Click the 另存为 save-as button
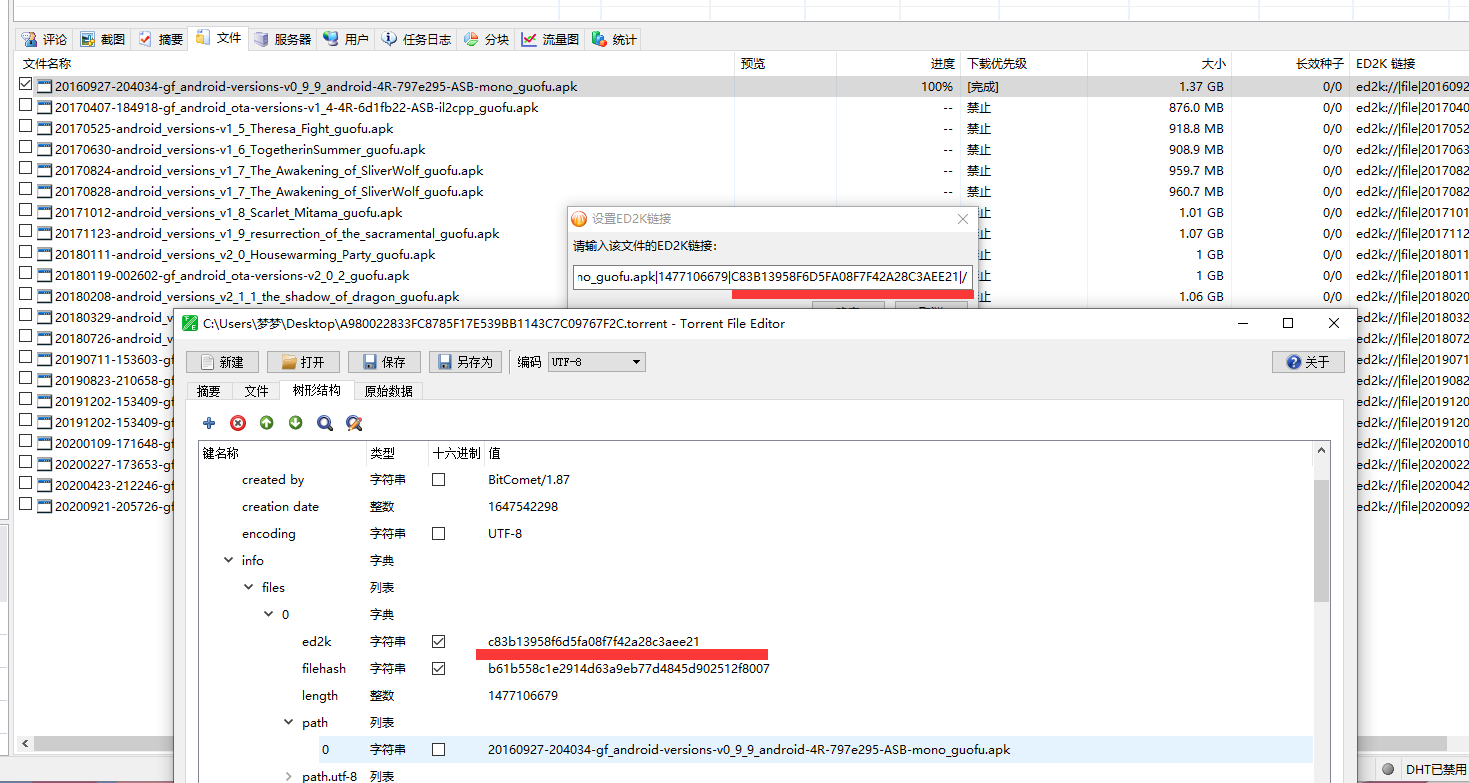 465,362
